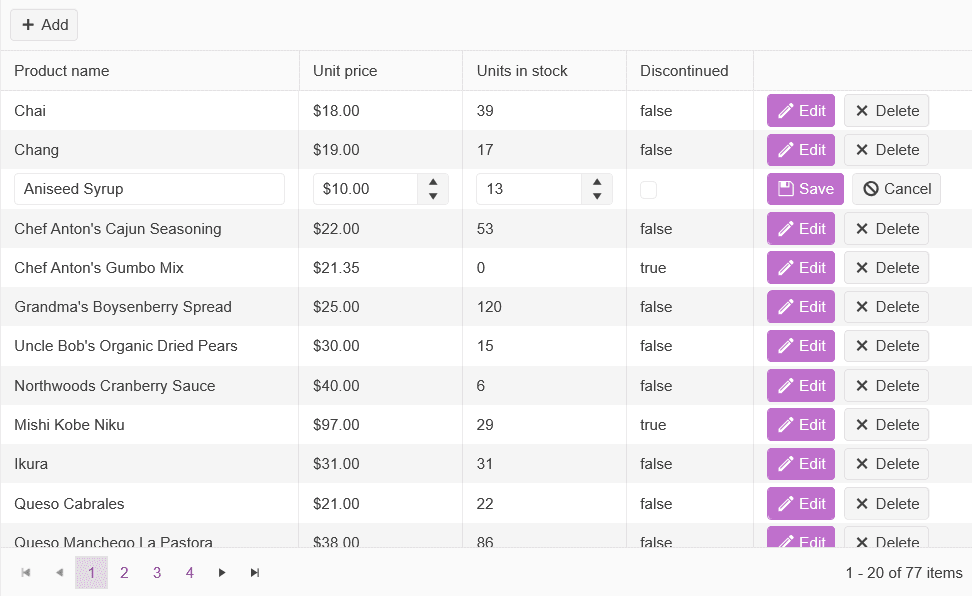Click the $10.00 unit price input
Screen dimensions: 972x596
pos(365,189)
